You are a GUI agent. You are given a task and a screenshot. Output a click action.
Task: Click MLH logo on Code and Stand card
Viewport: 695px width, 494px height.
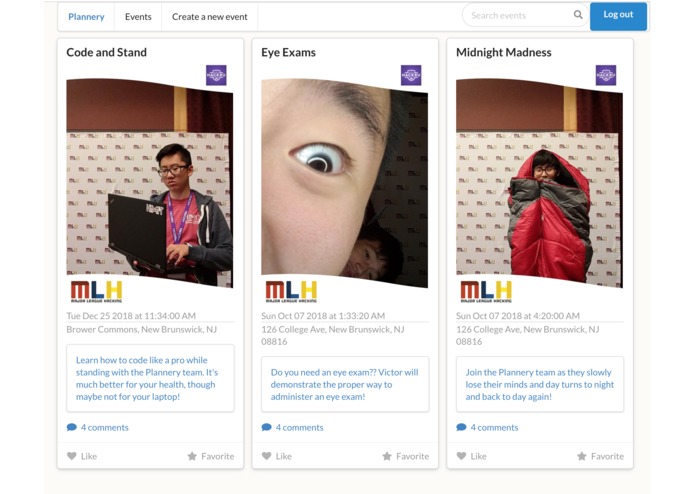[96, 292]
